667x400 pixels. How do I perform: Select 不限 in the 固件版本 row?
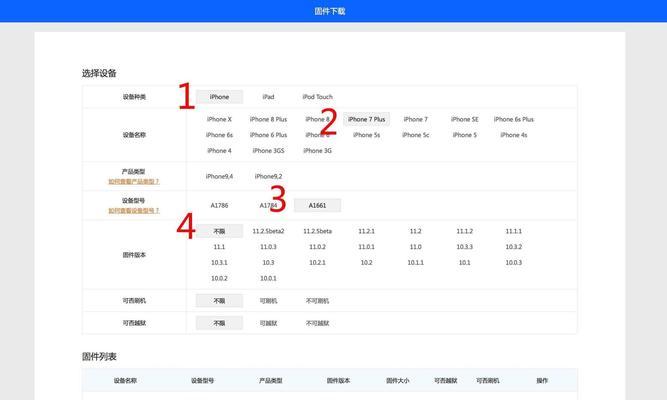(219, 231)
